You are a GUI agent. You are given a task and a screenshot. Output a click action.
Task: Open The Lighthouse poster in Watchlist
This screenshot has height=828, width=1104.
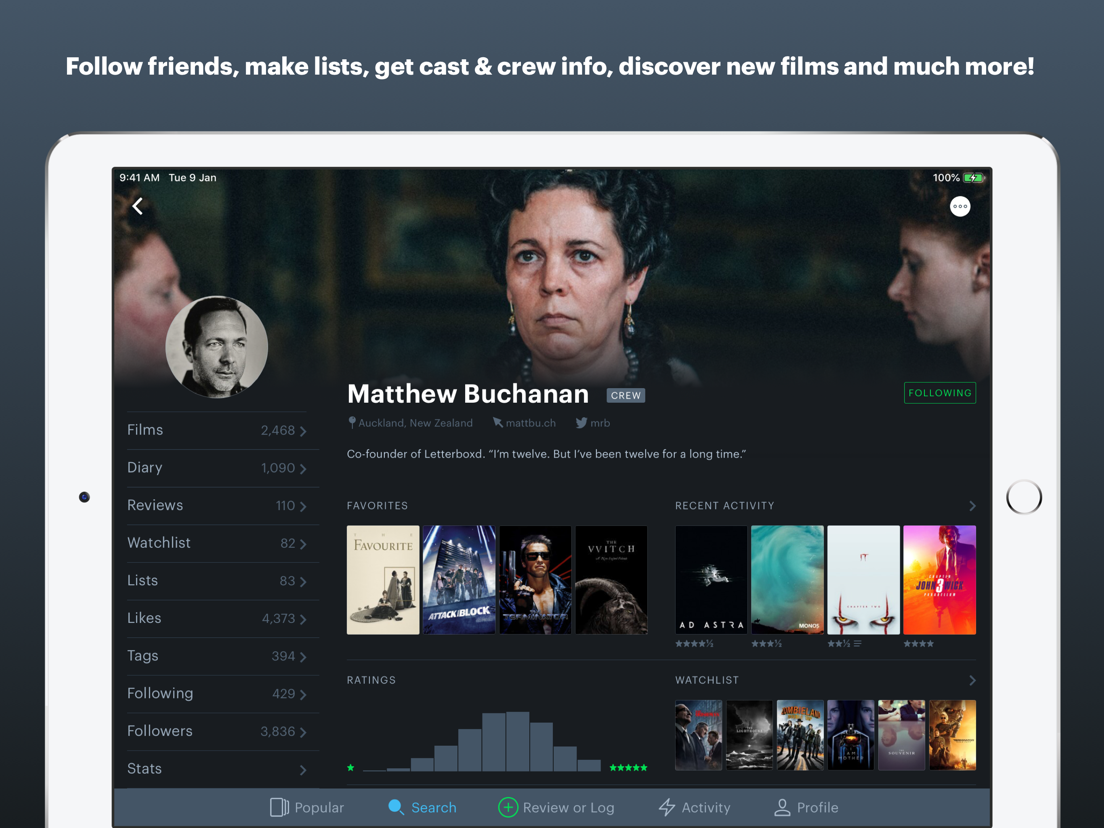pos(749,734)
